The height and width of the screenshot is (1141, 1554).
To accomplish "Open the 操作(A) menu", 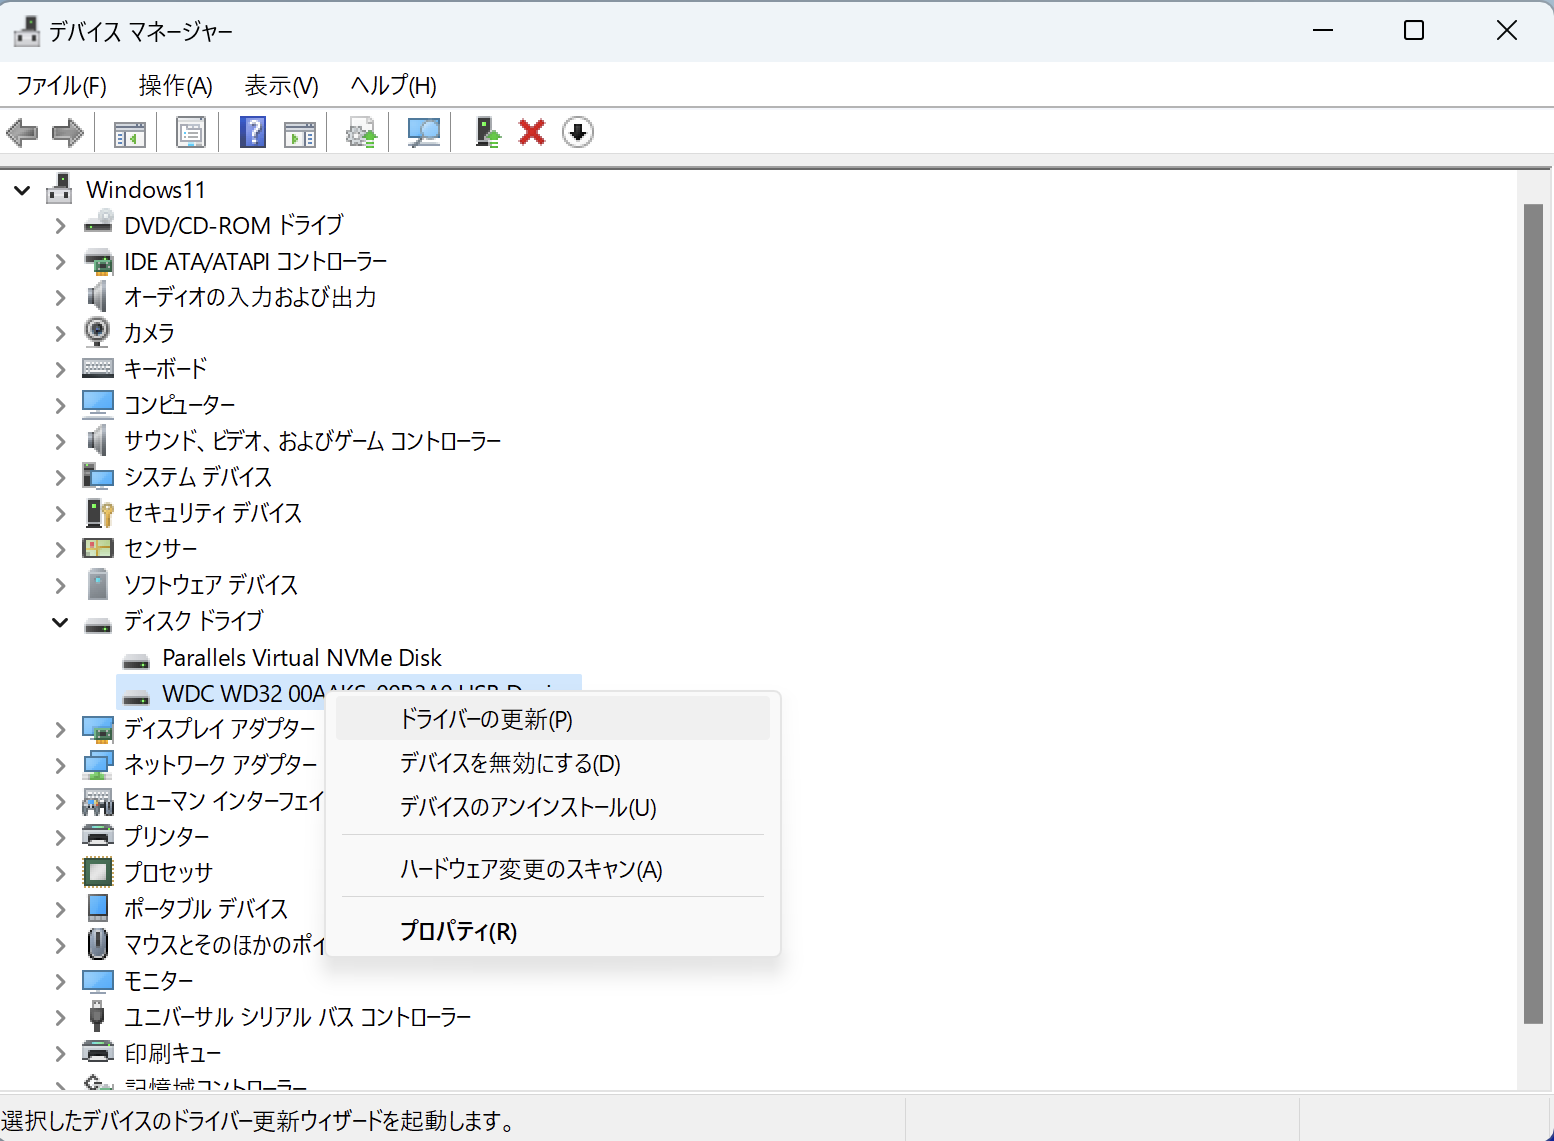I will pyautogui.click(x=175, y=86).
